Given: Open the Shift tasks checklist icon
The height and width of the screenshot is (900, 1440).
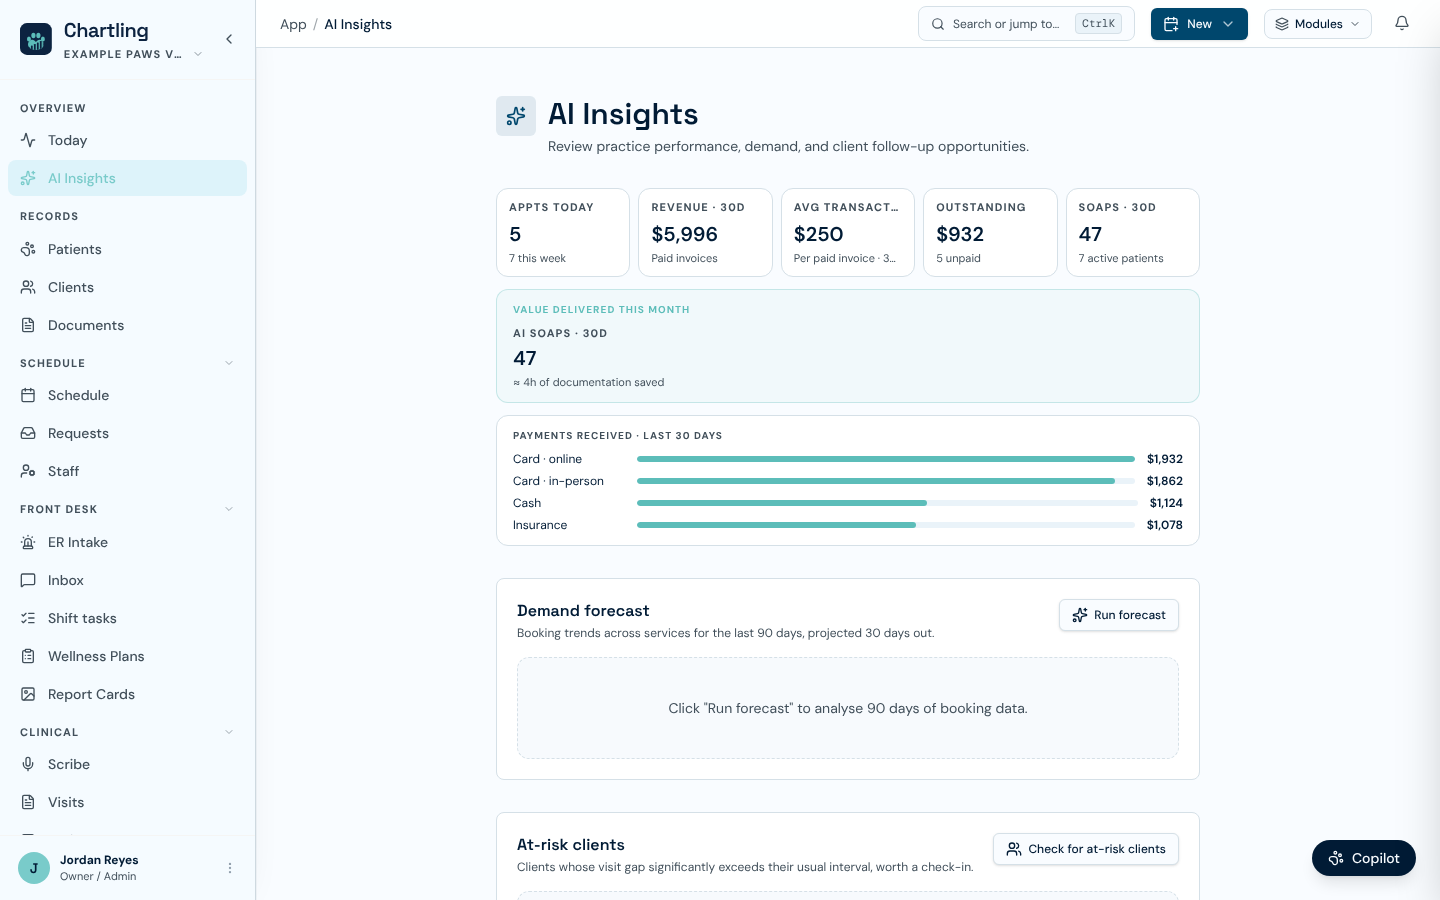Looking at the screenshot, I should coord(28,618).
